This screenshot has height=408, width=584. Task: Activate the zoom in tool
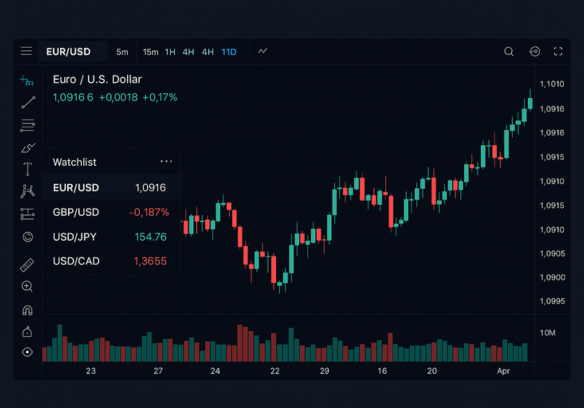coord(27,287)
